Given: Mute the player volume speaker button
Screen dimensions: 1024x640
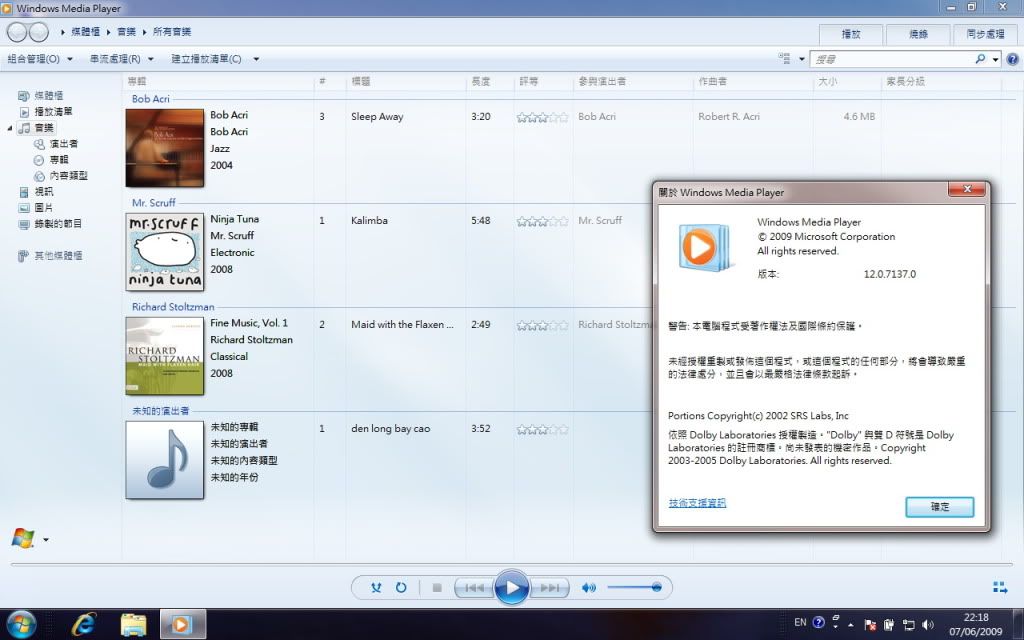Looking at the screenshot, I should (588, 588).
